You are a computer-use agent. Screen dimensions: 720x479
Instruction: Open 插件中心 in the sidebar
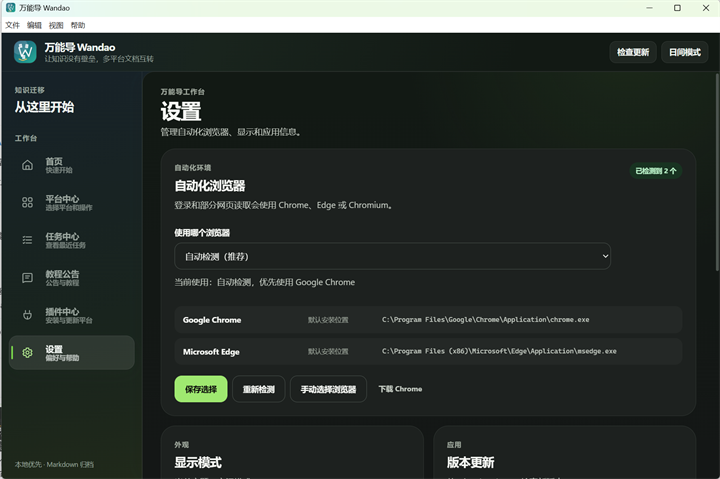tap(72, 315)
